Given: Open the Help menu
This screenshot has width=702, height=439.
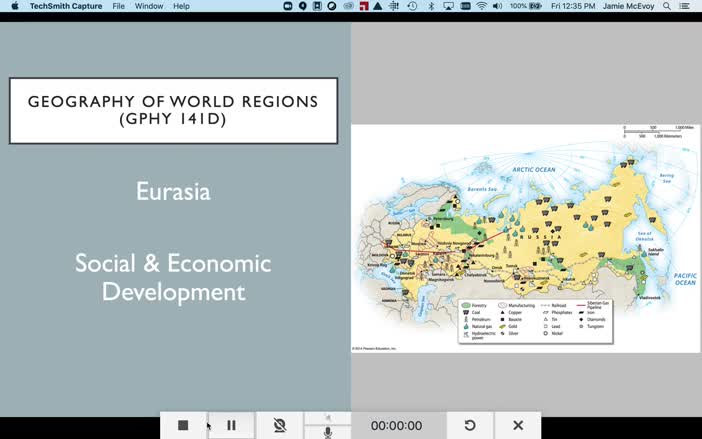Looking at the screenshot, I should click(181, 6).
